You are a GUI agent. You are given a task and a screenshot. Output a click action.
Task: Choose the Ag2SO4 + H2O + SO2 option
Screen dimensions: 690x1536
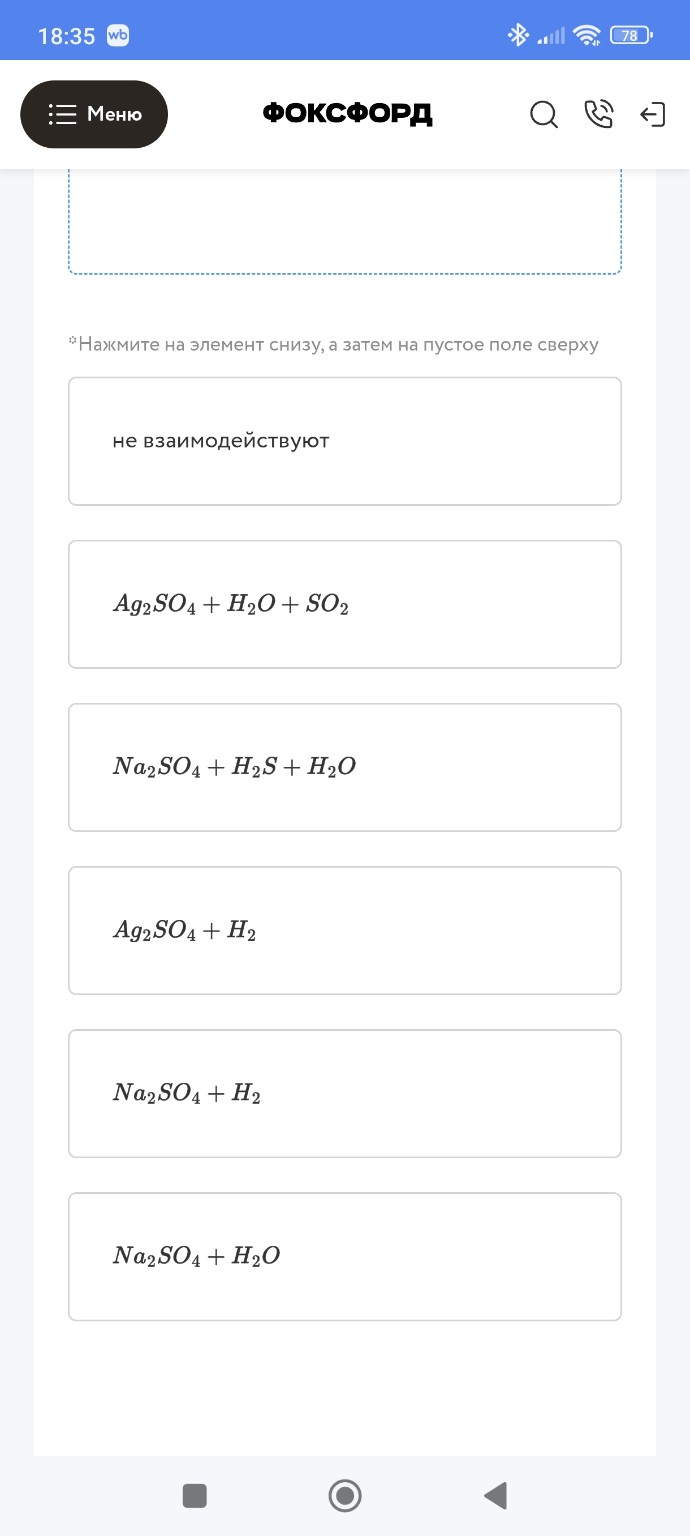coord(345,604)
